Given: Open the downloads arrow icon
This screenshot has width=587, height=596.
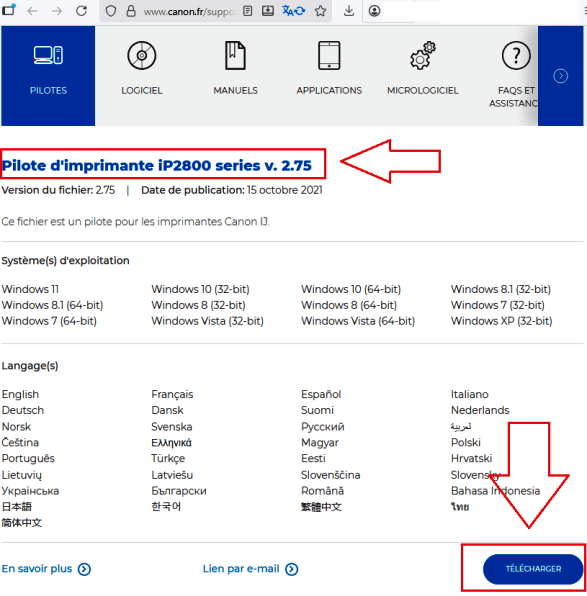Looking at the screenshot, I should (x=349, y=11).
